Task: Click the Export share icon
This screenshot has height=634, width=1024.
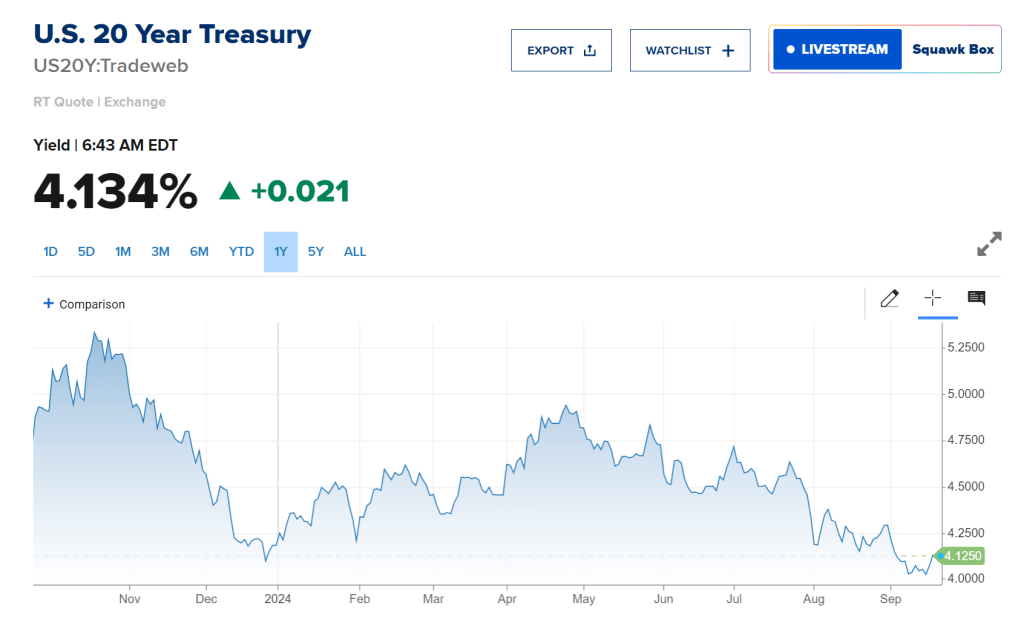Action: tap(590, 50)
